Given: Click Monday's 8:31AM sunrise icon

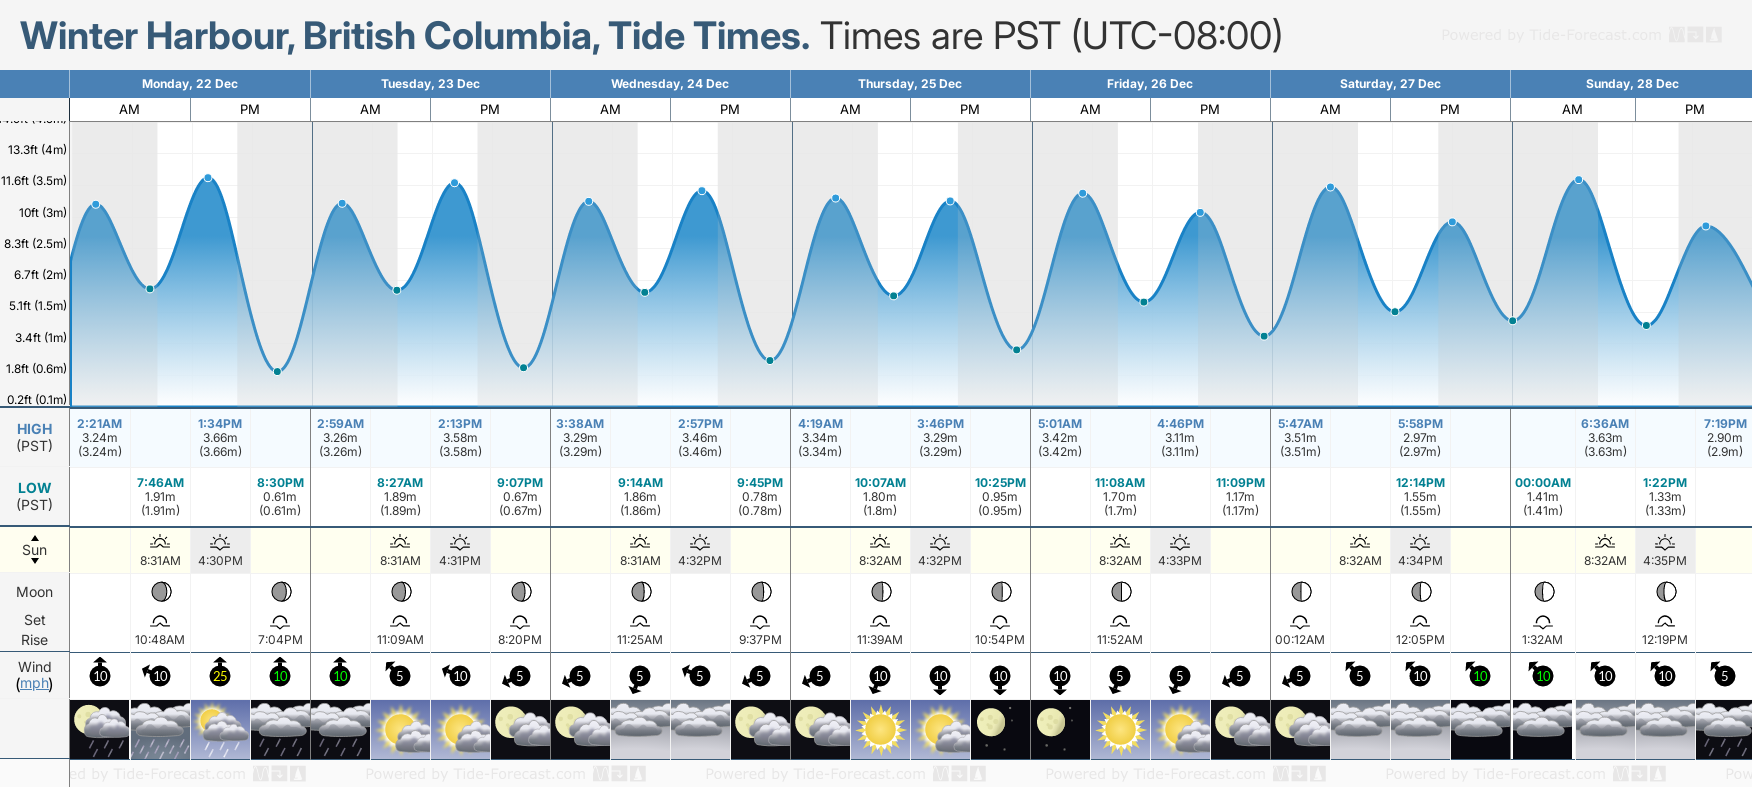Looking at the screenshot, I should coord(160,543).
